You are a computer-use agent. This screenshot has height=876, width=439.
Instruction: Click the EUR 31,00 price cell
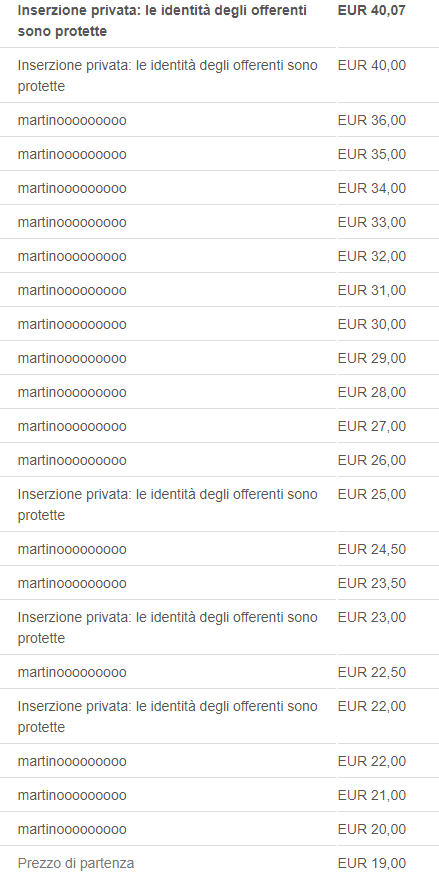click(x=371, y=291)
